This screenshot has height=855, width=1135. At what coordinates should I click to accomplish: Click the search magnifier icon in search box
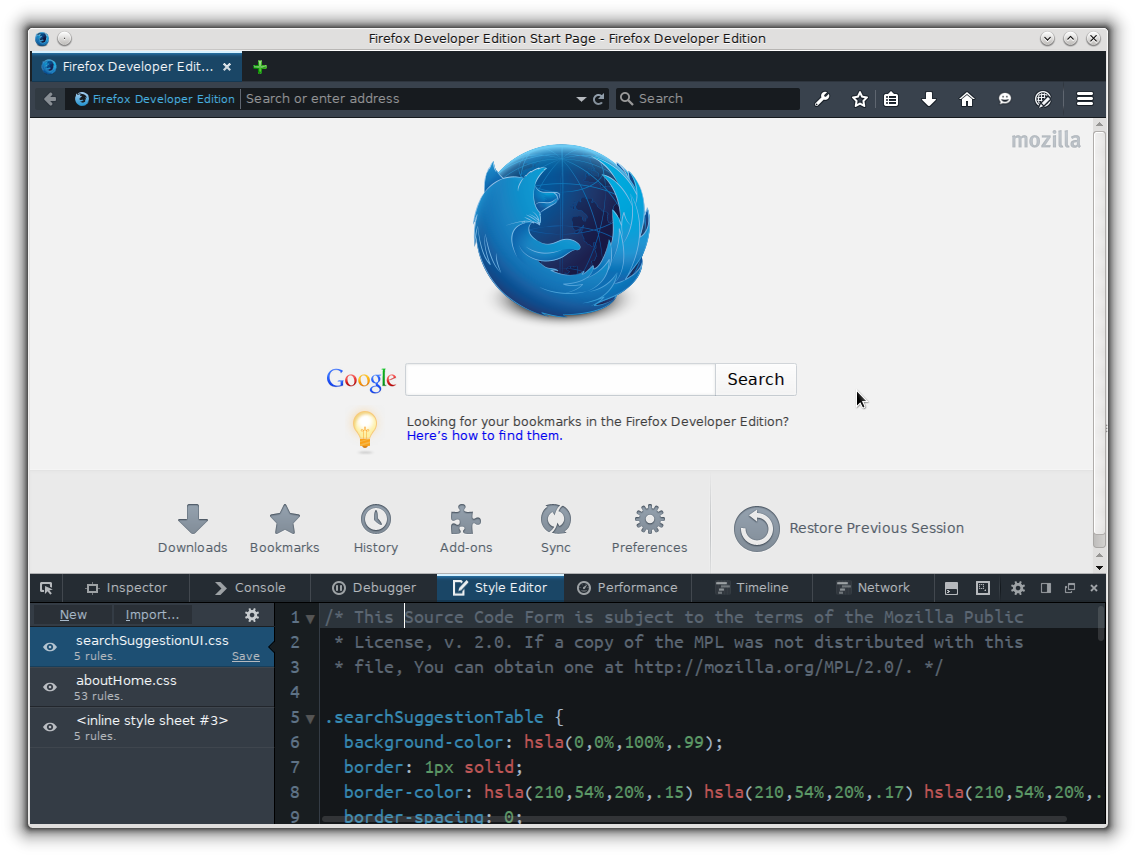(626, 99)
